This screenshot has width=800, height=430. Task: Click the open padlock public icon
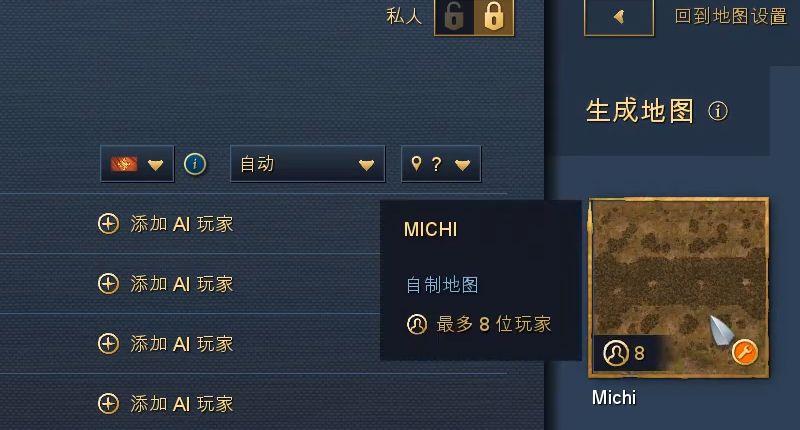[454, 17]
